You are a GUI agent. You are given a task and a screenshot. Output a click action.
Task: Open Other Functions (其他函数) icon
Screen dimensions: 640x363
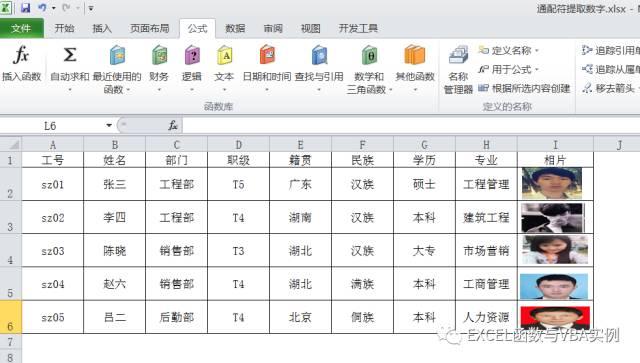click(415, 55)
